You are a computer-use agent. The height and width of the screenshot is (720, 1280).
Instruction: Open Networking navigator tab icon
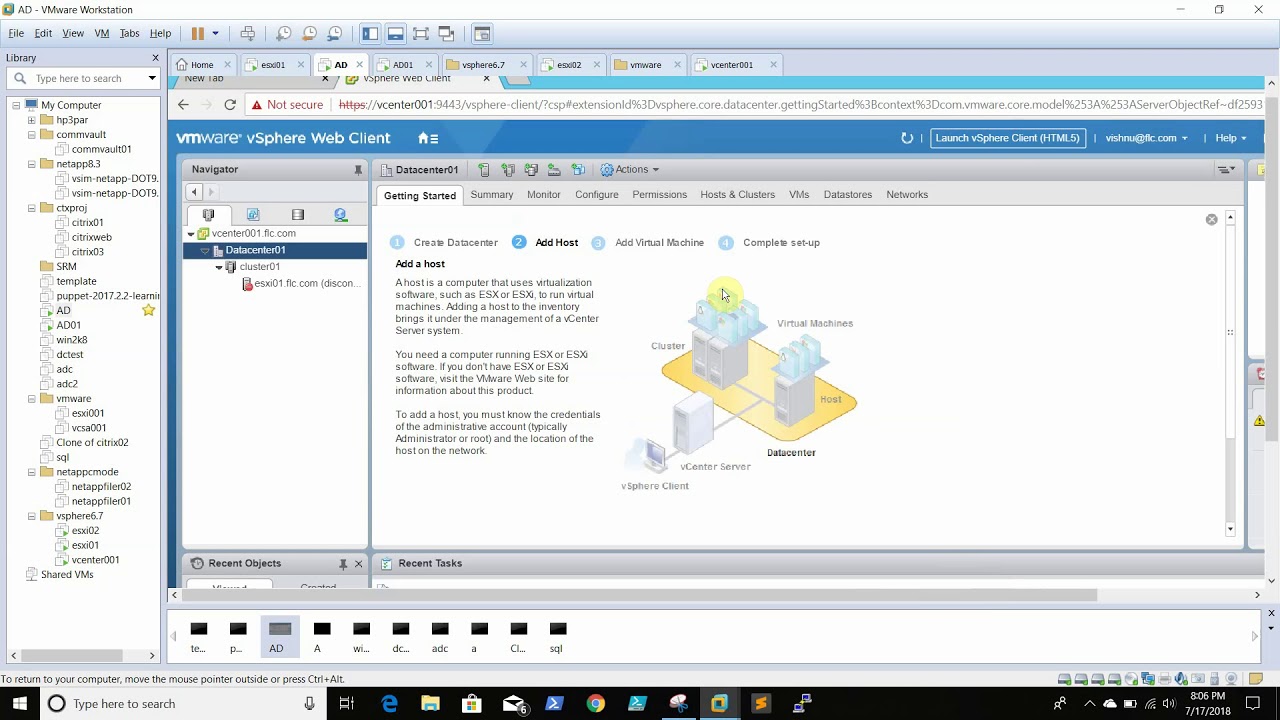tap(341, 214)
